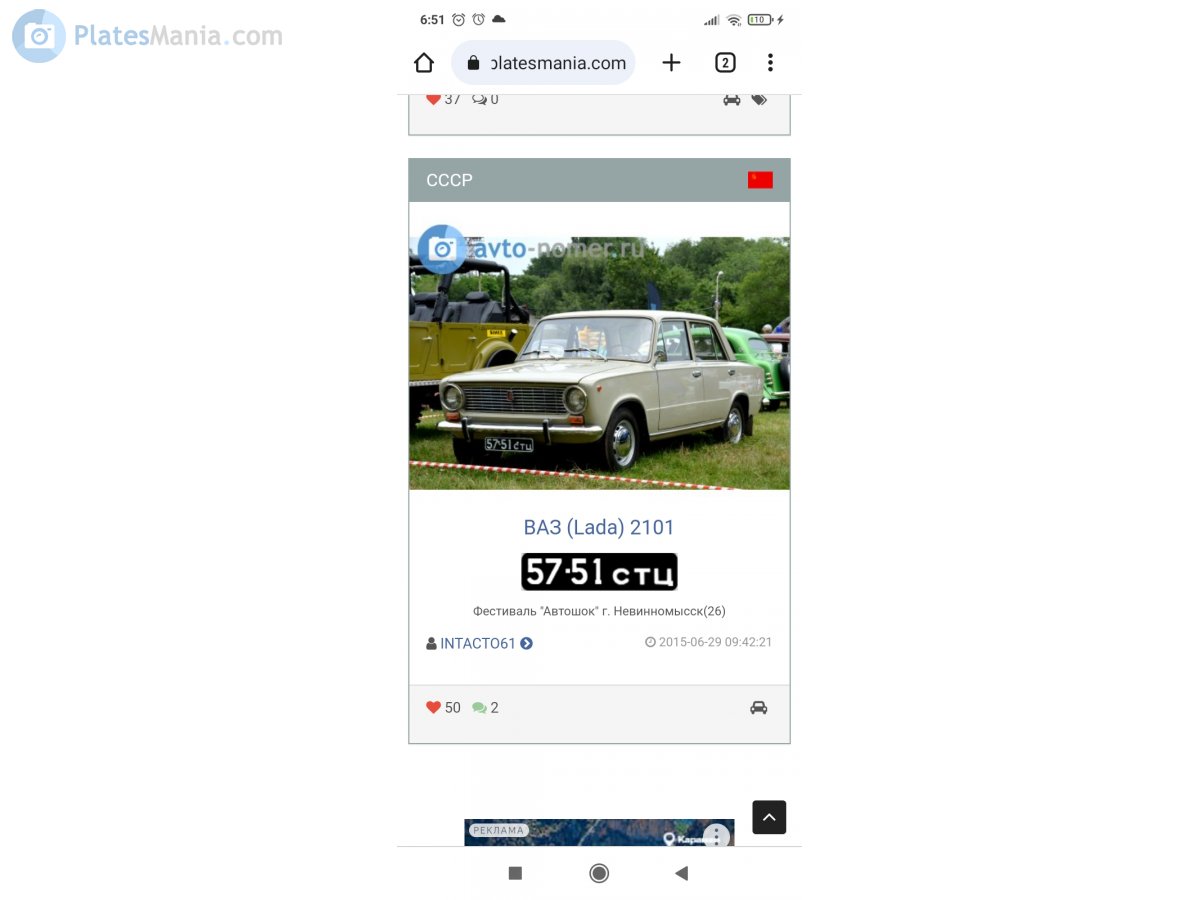Like the VAZ 2101 post with 50 hearts
1200x900 pixels.
tap(433, 707)
